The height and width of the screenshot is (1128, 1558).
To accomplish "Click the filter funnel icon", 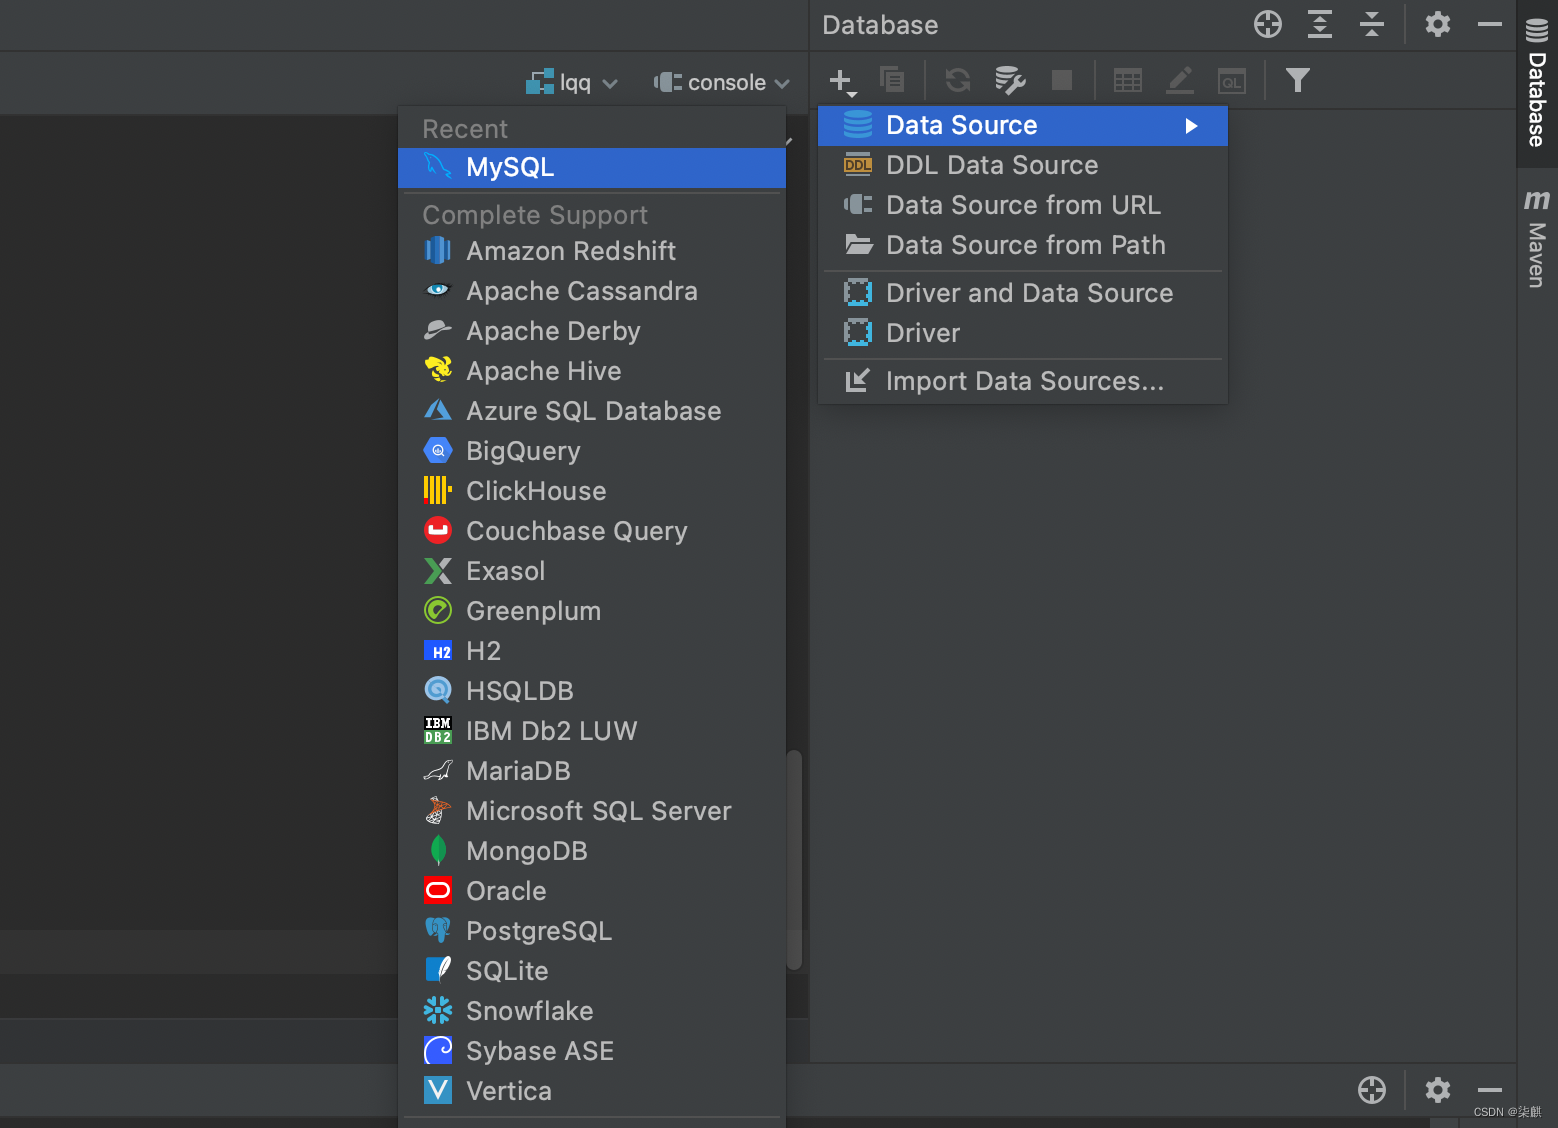I will (1298, 80).
